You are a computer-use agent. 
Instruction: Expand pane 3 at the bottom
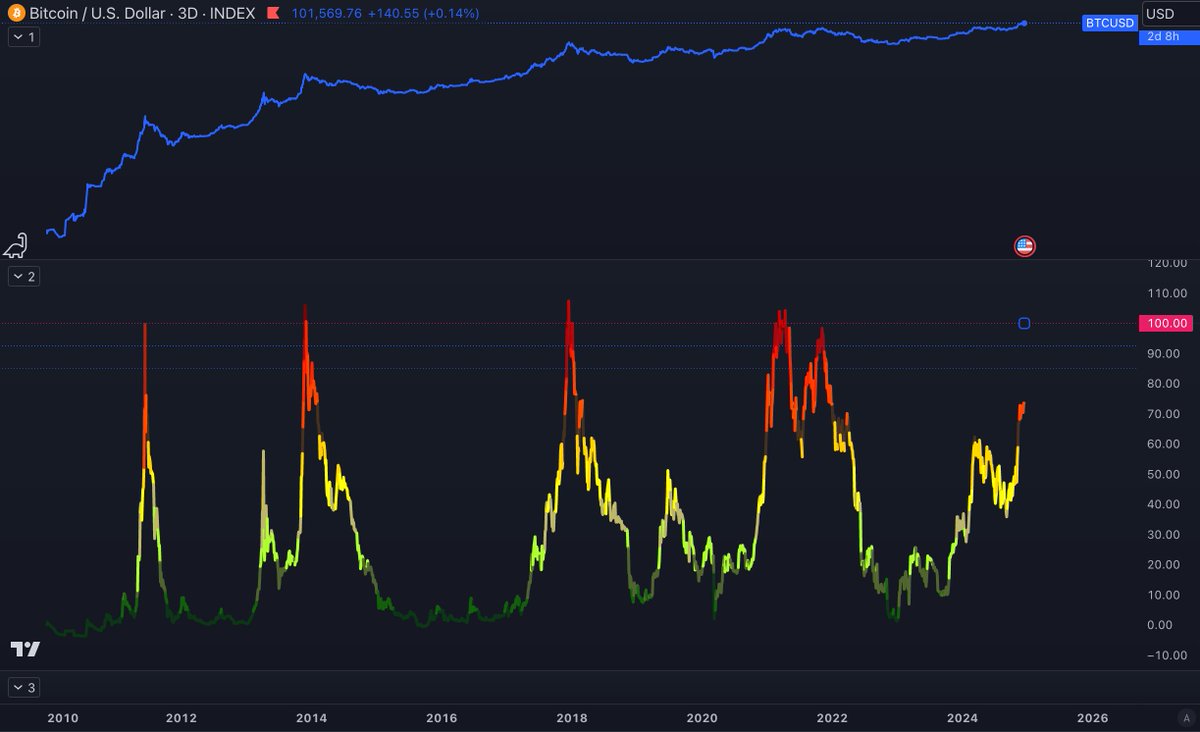tap(23, 688)
